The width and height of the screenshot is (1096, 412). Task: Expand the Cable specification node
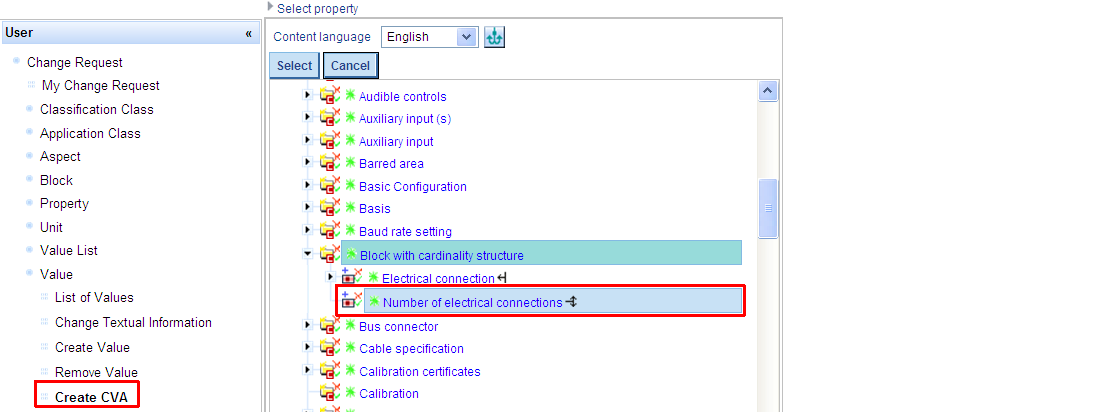tap(308, 349)
